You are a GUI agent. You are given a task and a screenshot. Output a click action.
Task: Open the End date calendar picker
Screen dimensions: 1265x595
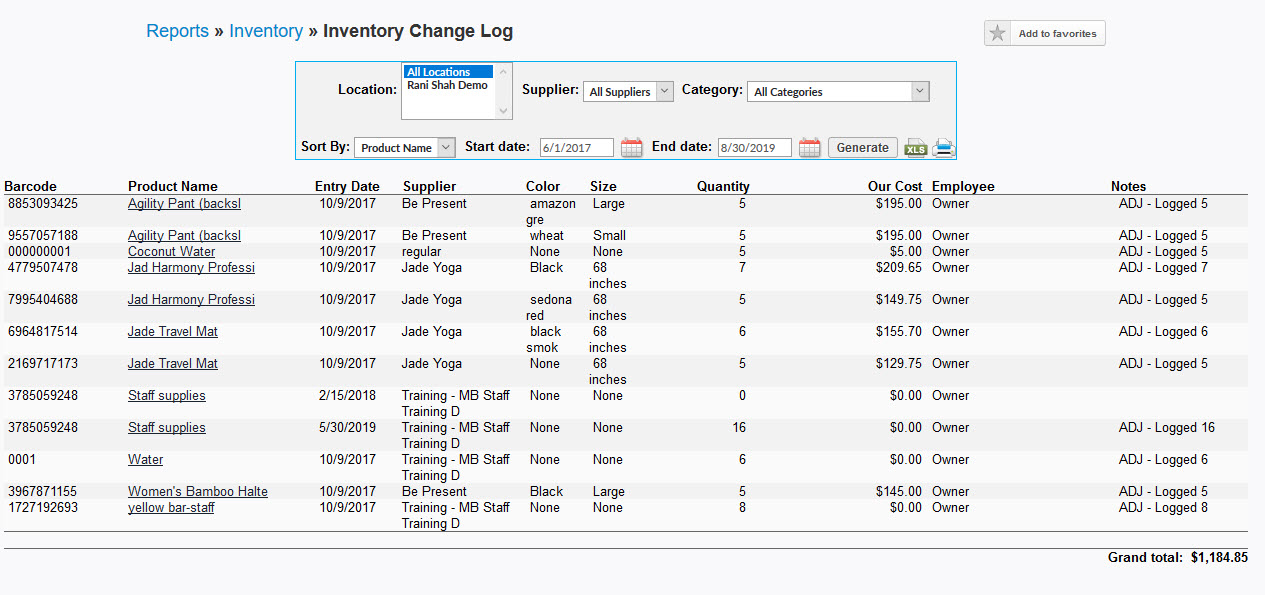pos(809,147)
